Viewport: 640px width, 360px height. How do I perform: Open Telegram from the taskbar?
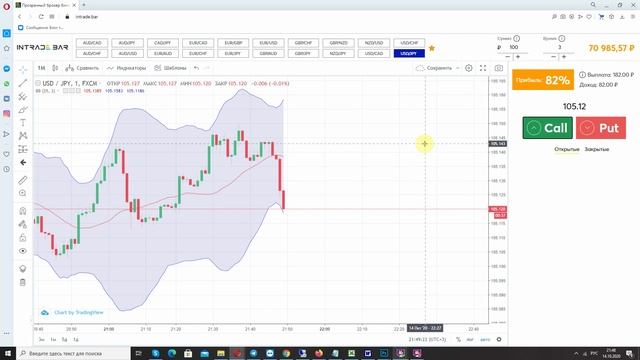253,353
